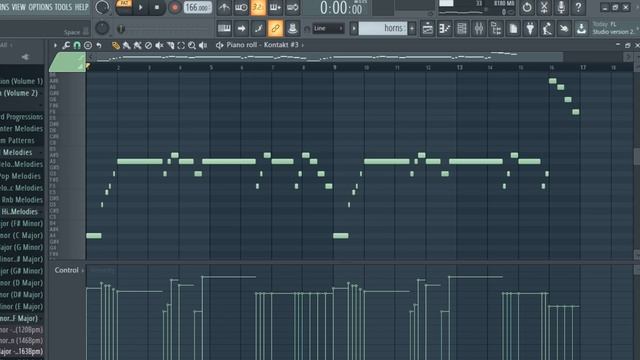
Task: Toggle the highlighted link/multilink controllers icon
Action: pos(275,29)
